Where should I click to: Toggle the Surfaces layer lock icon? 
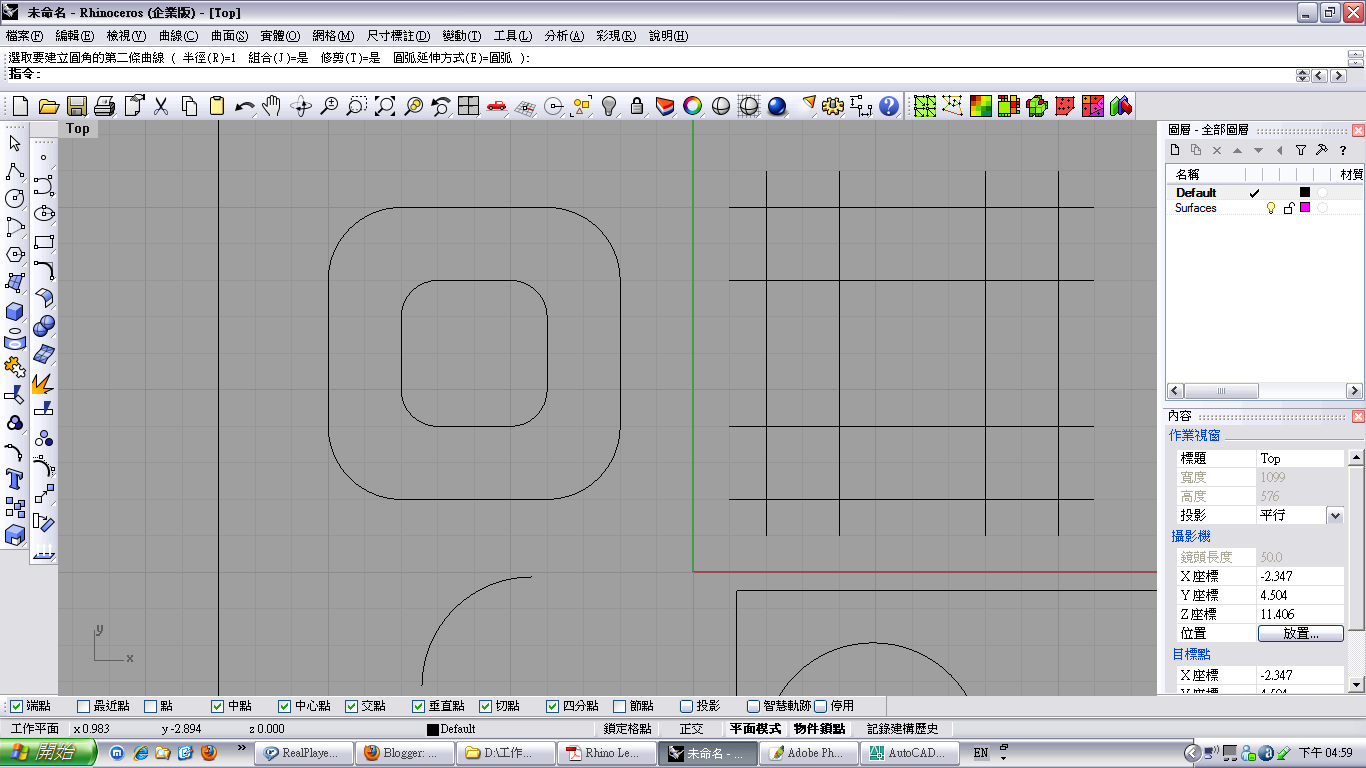click(x=1288, y=208)
